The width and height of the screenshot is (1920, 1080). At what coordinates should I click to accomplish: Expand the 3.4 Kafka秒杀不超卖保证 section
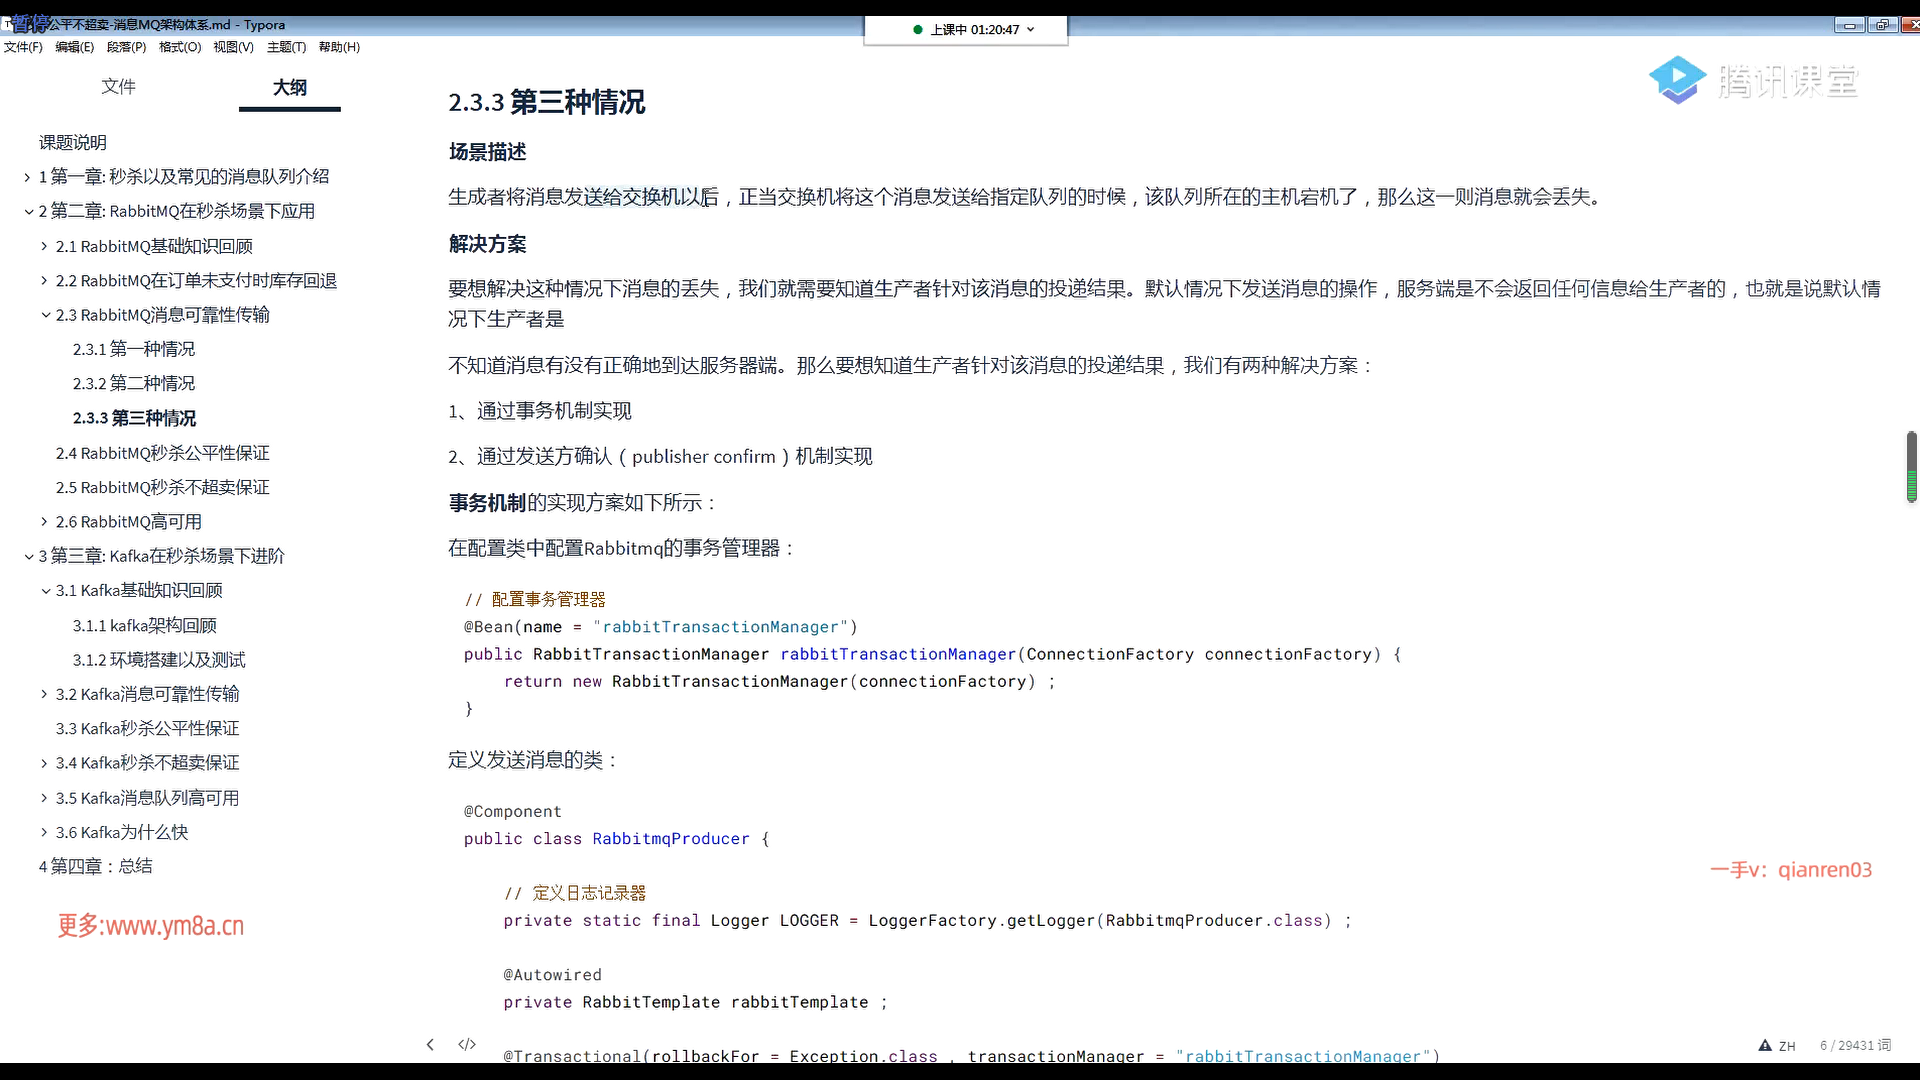pyautogui.click(x=45, y=763)
